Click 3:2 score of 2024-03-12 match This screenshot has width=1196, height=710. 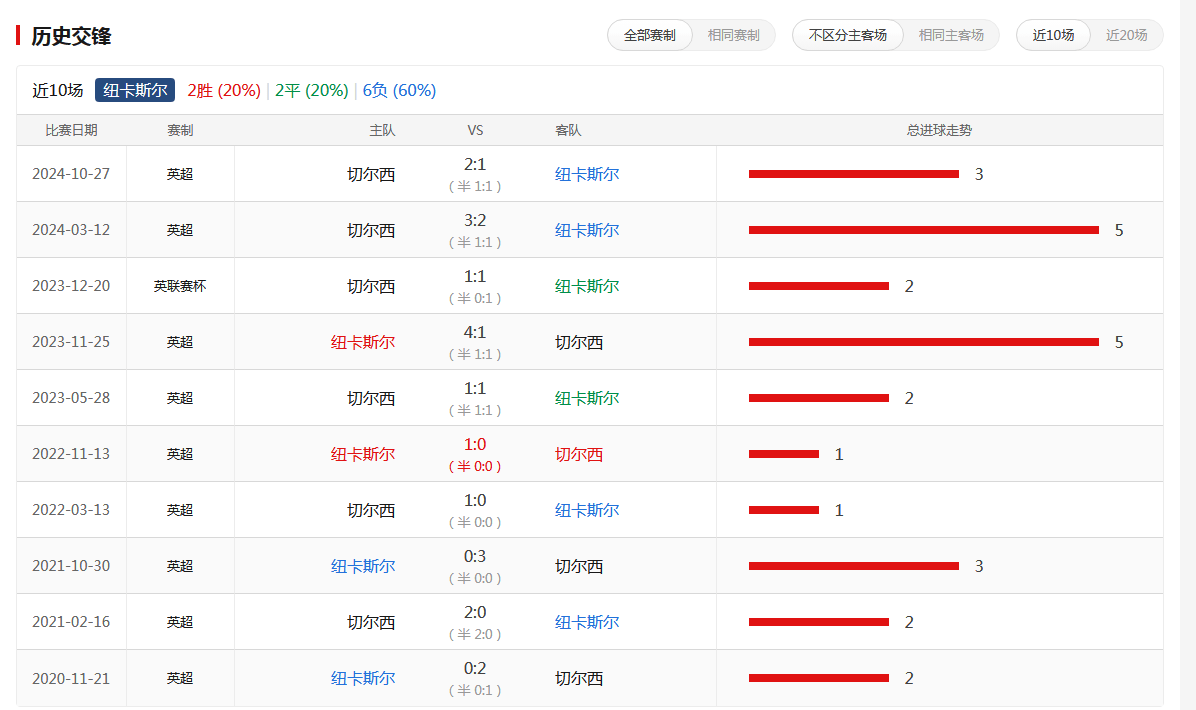pyautogui.click(x=474, y=220)
